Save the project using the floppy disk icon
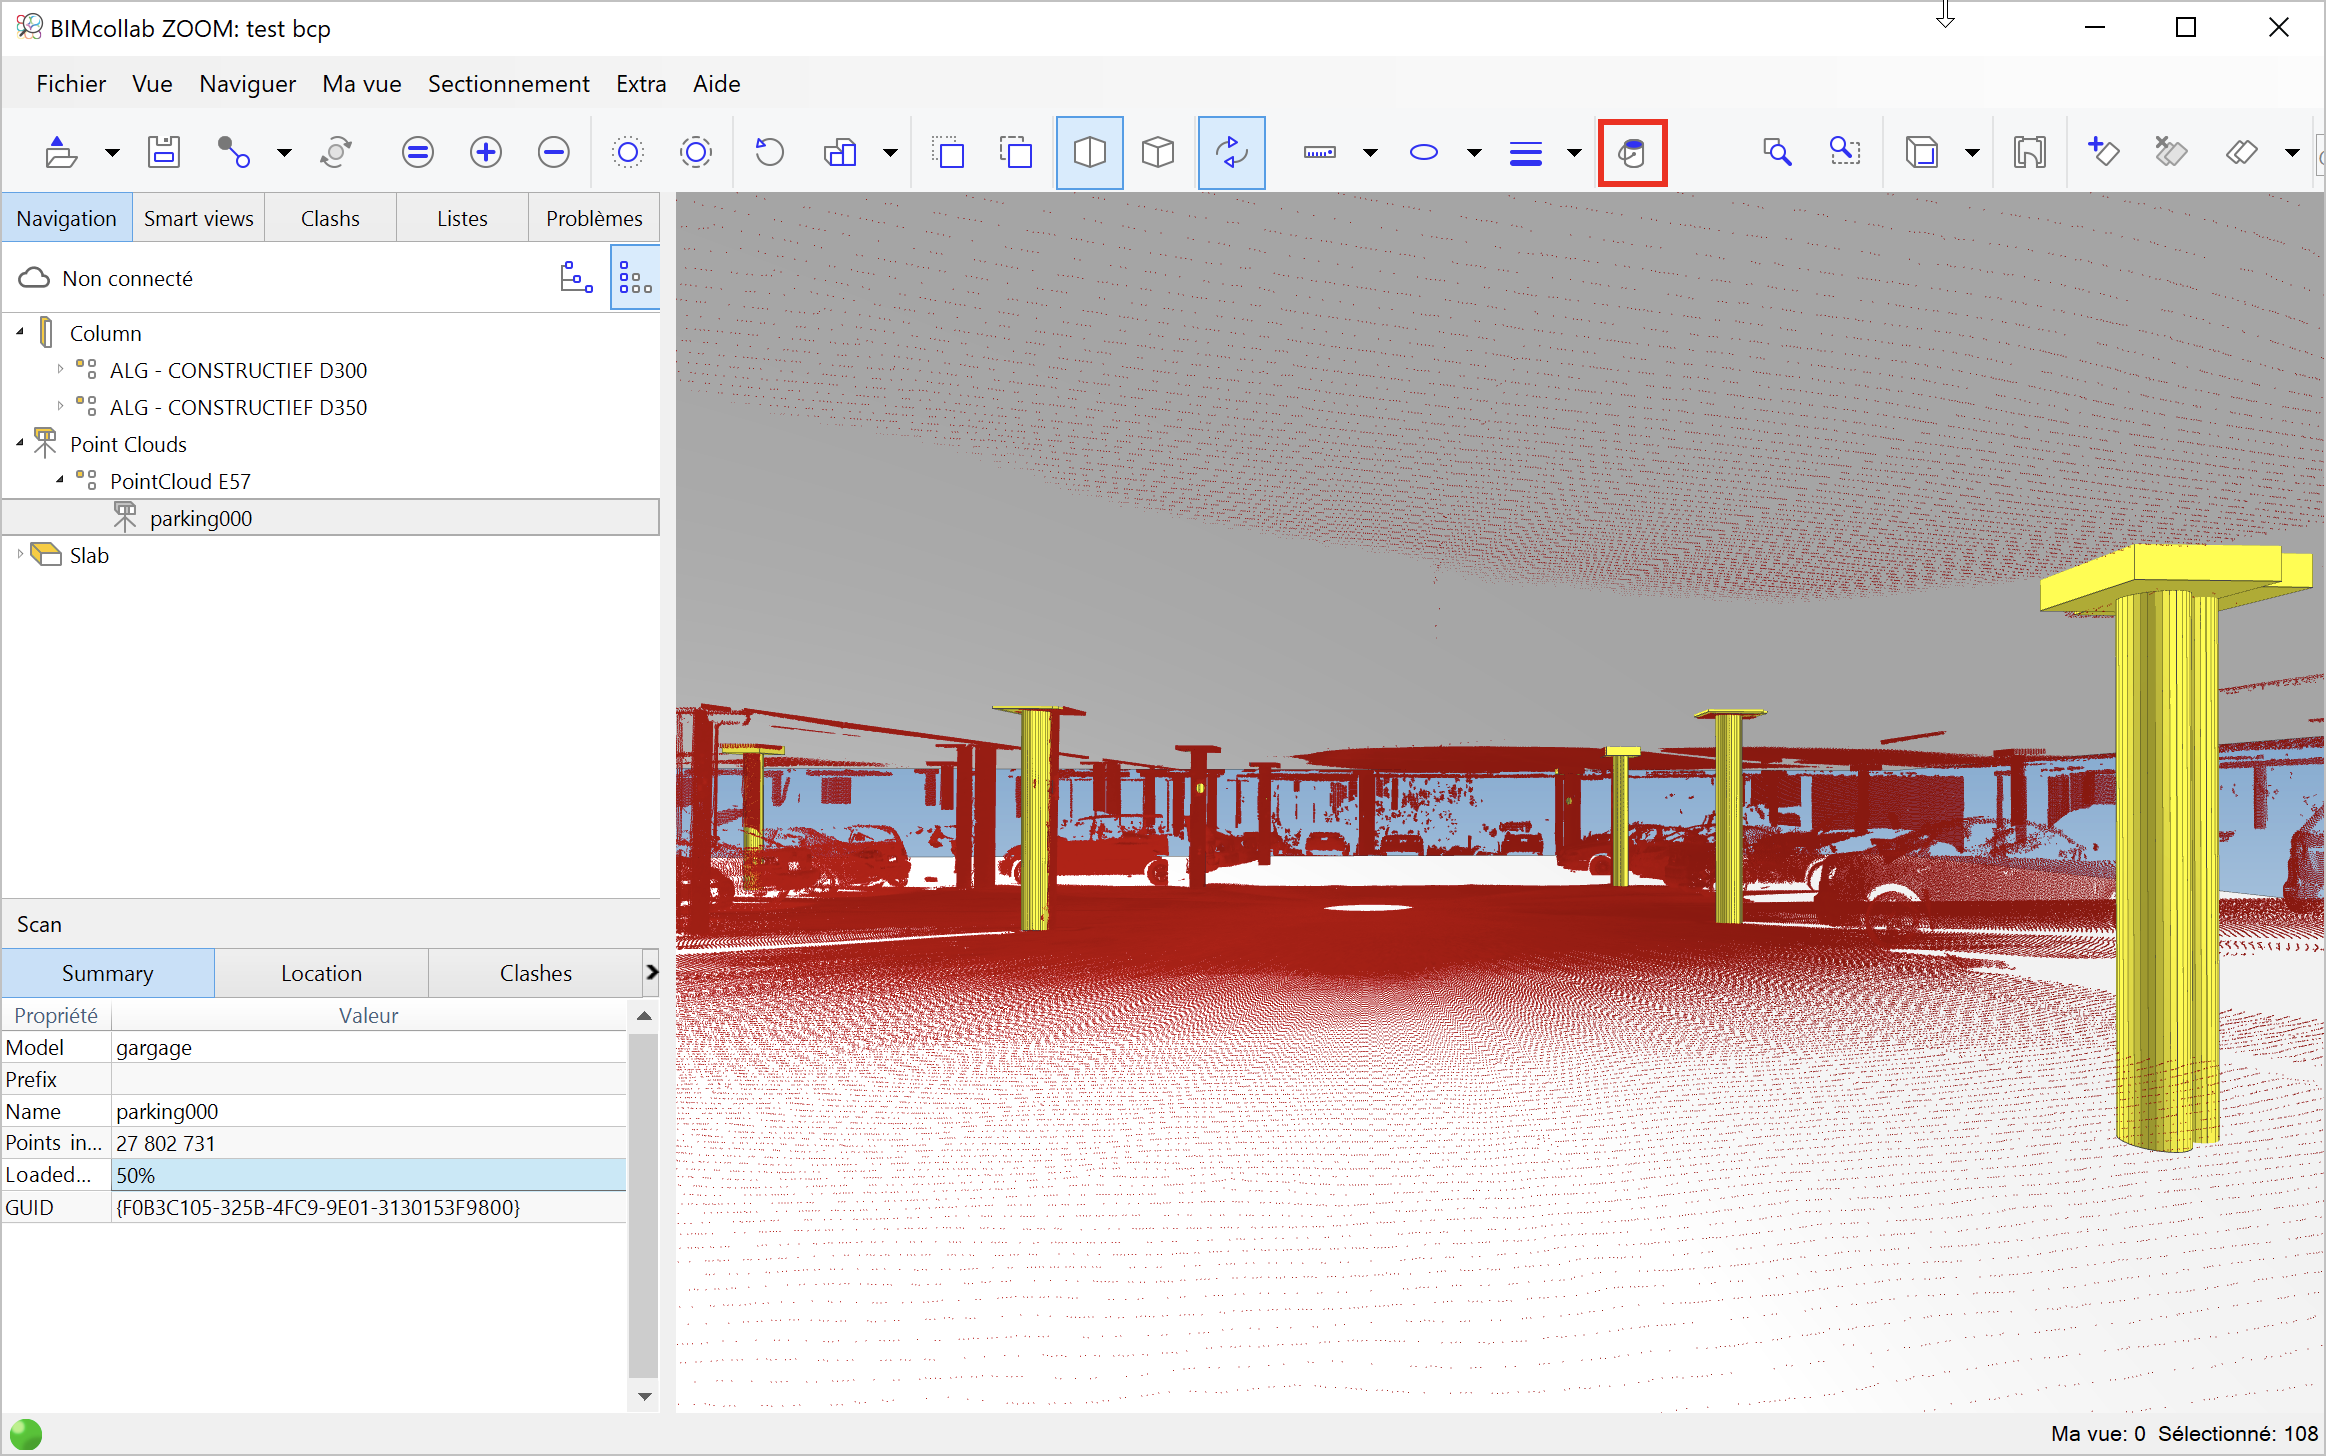 tap(164, 153)
